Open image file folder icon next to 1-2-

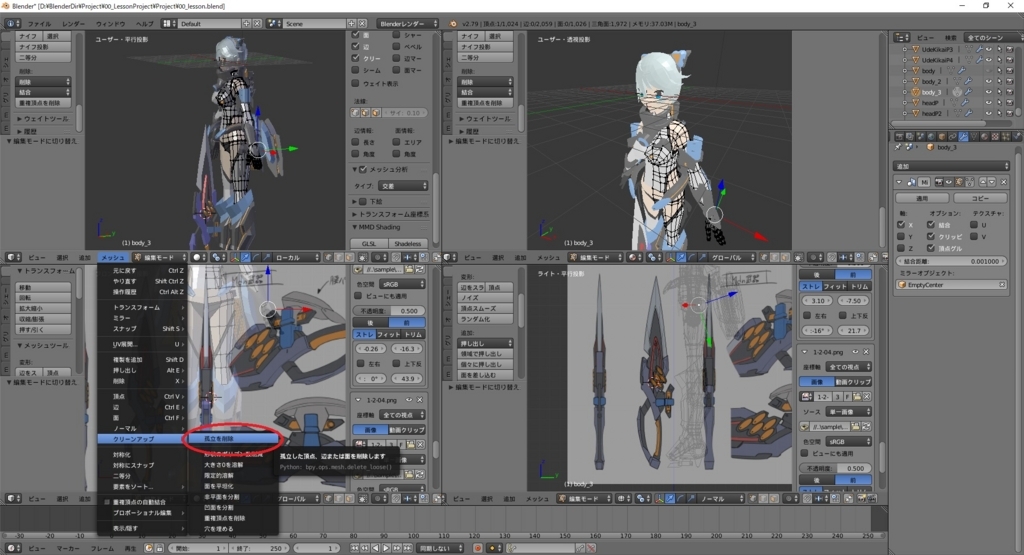point(857,397)
